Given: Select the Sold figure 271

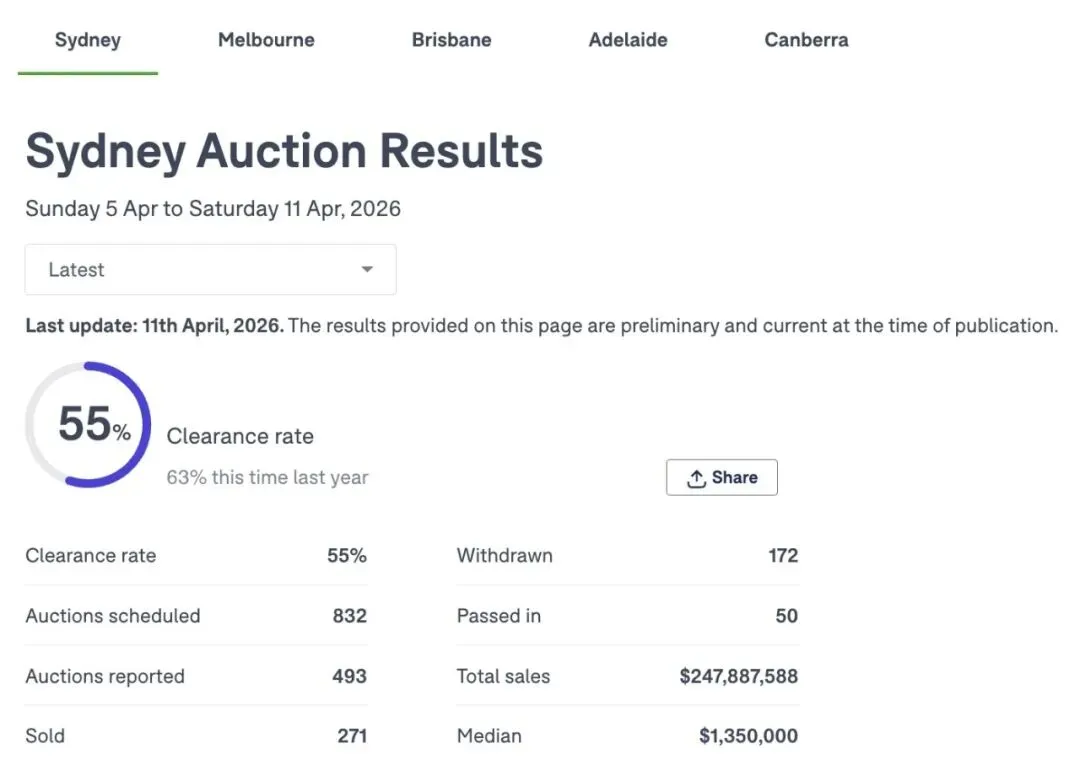Looking at the screenshot, I should [352, 736].
